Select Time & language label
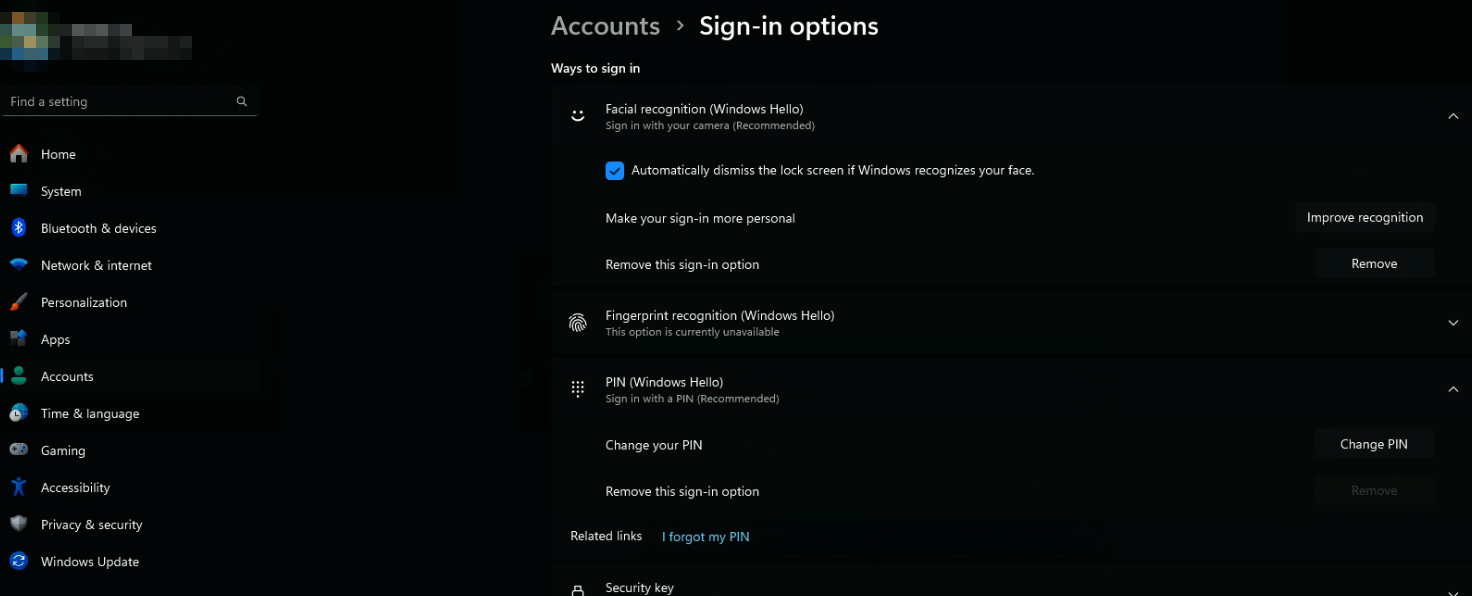 pos(90,413)
